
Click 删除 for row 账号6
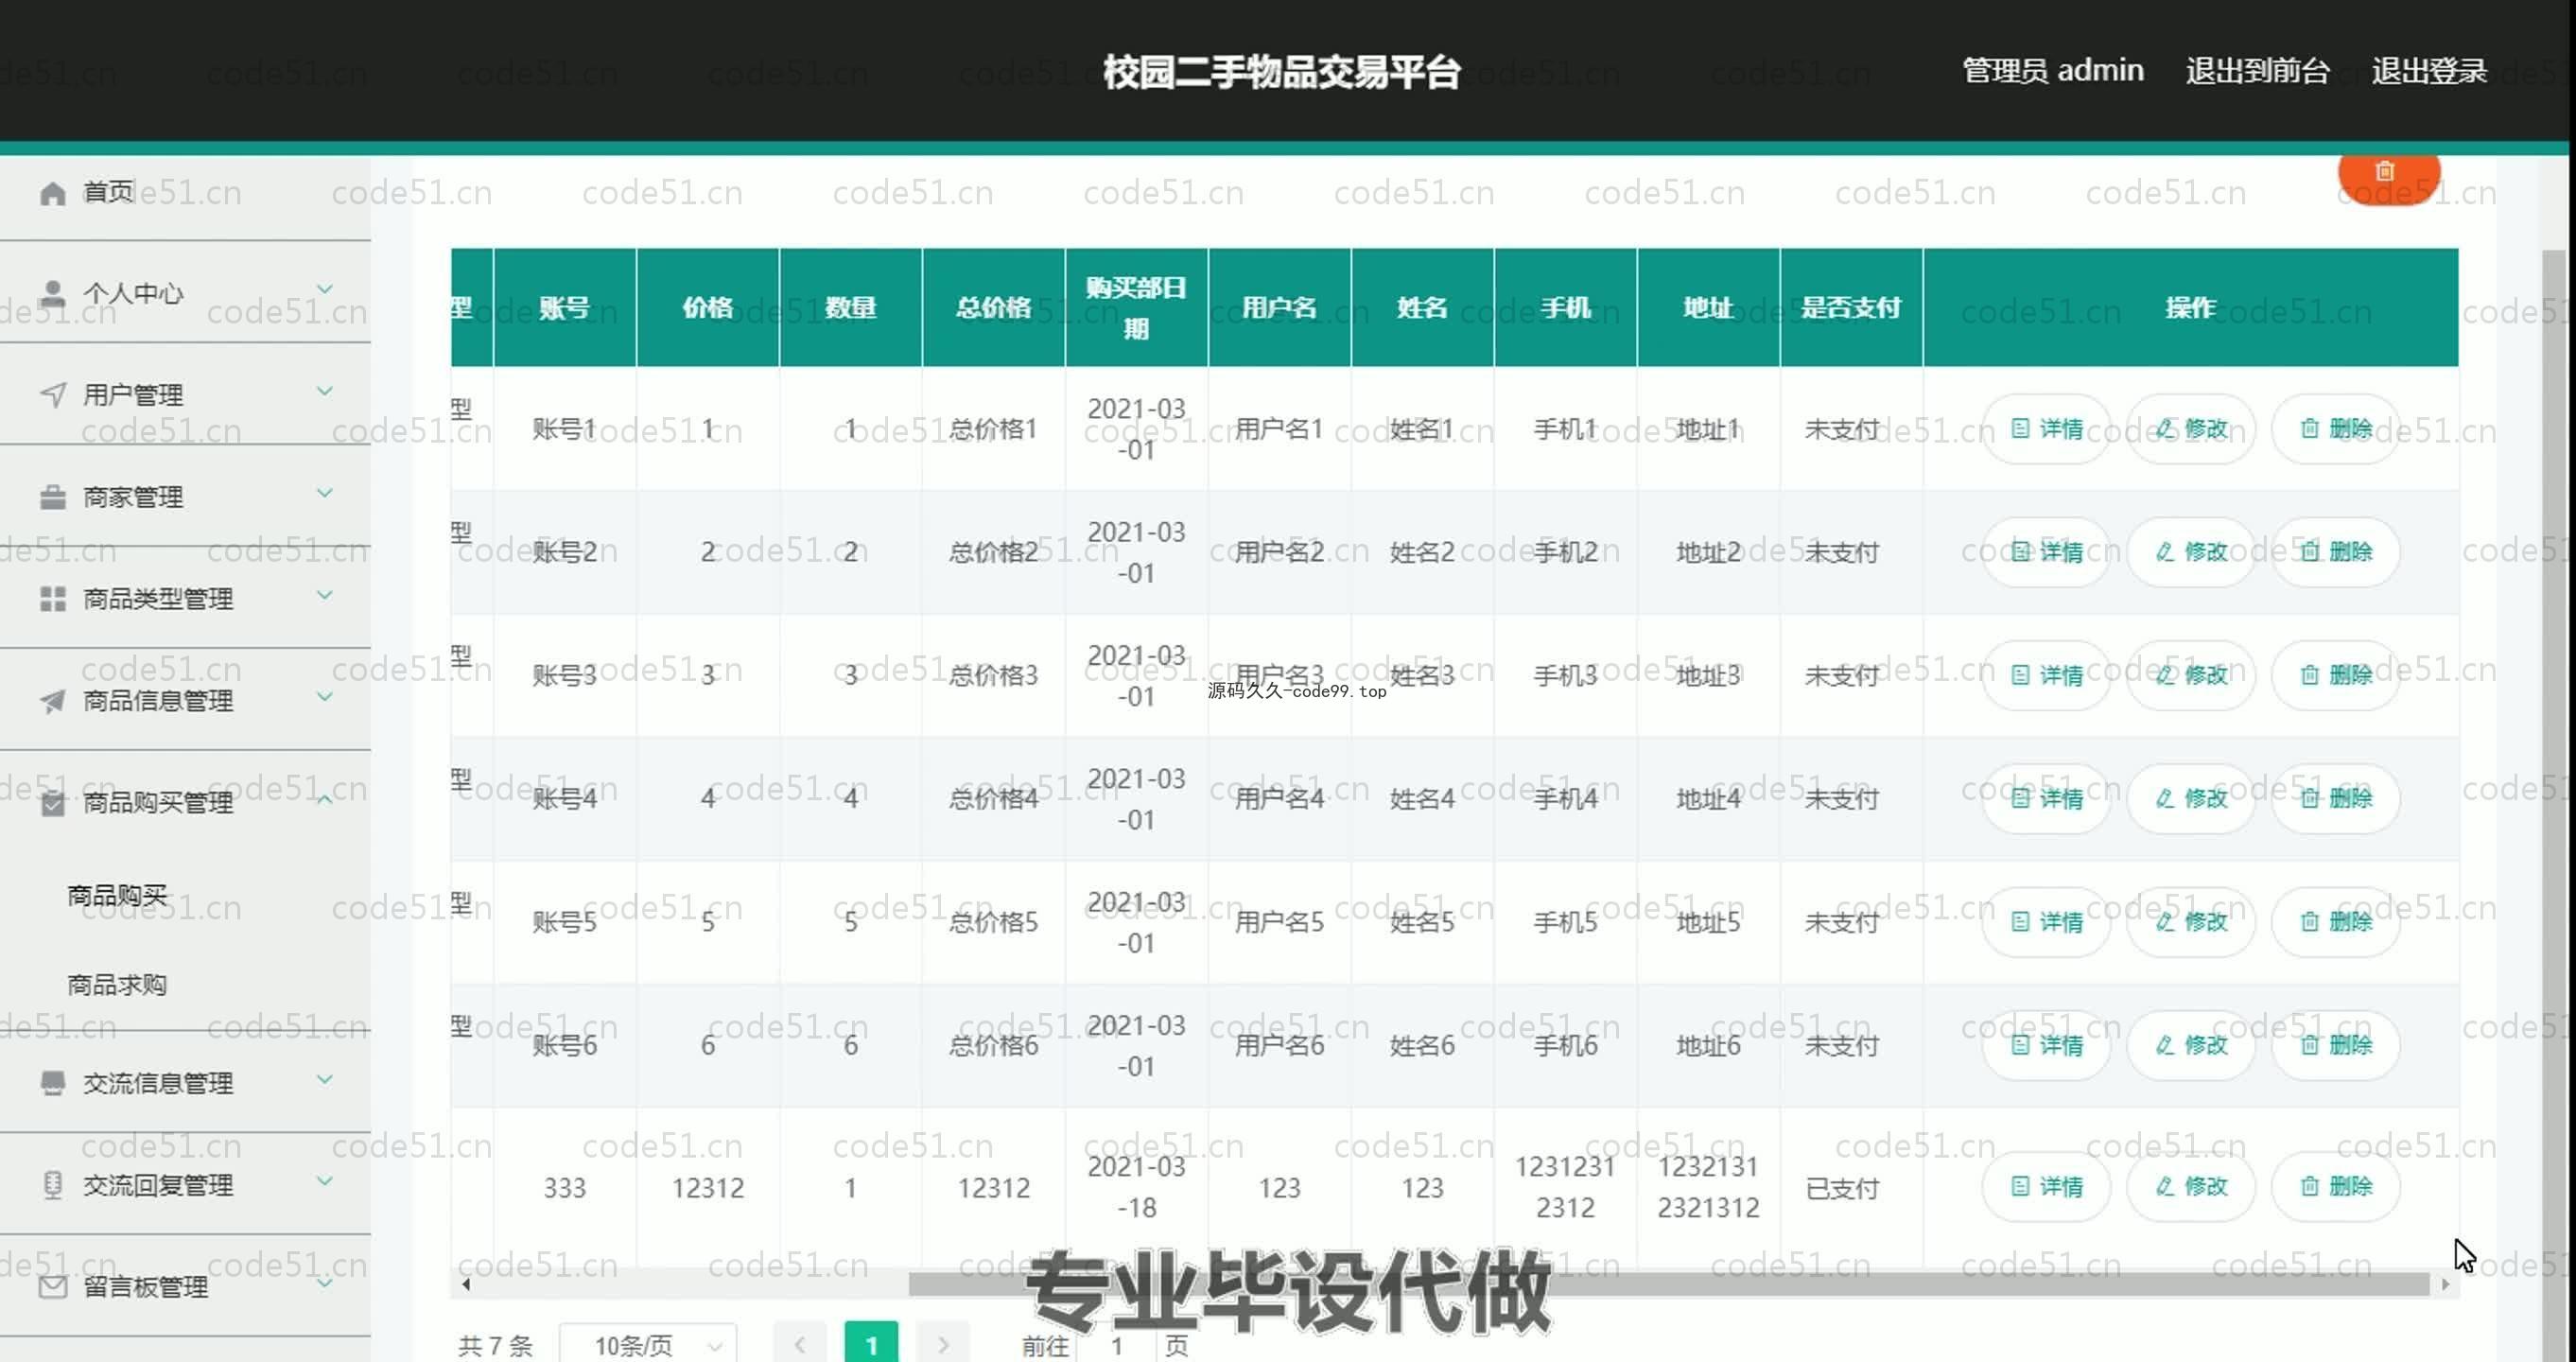pyautogui.click(x=2336, y=1045)
